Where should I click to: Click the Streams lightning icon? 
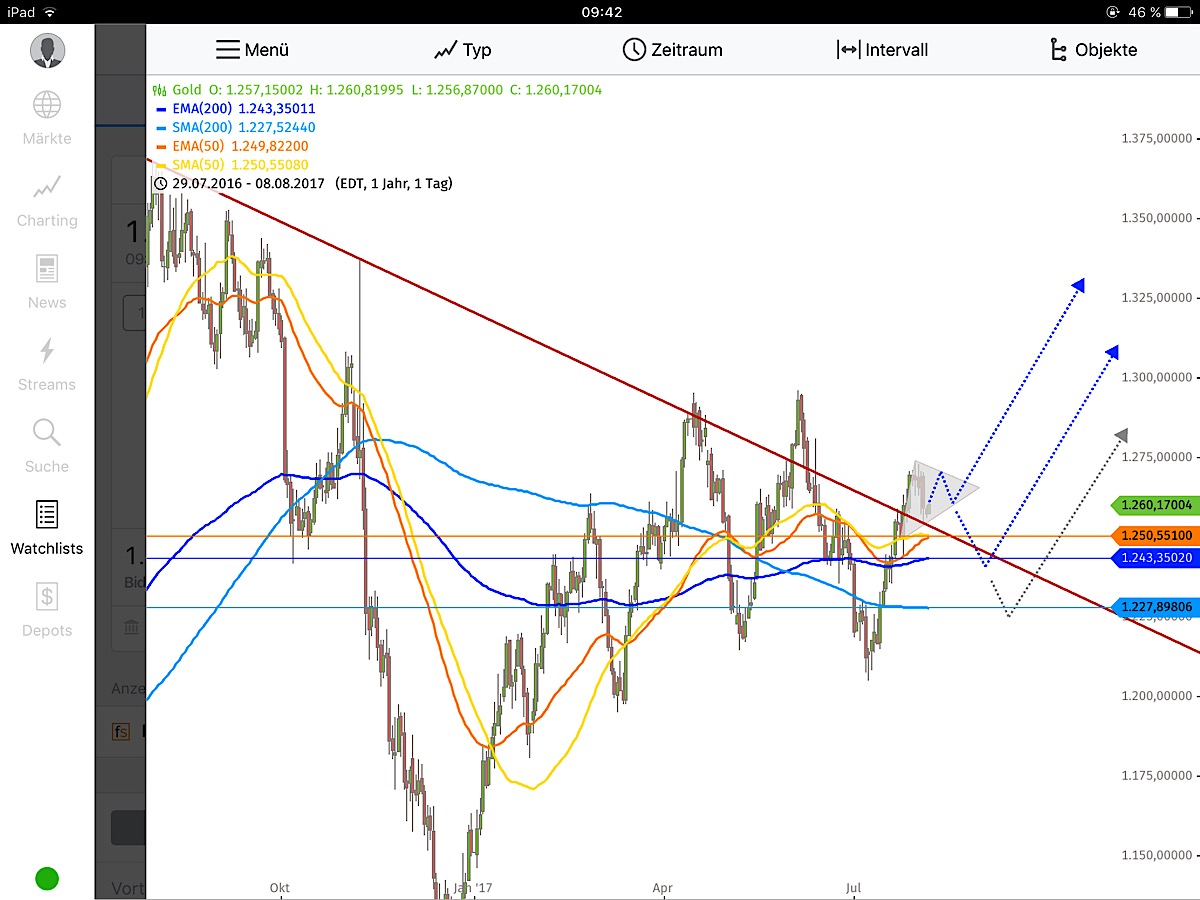(45, 352)
